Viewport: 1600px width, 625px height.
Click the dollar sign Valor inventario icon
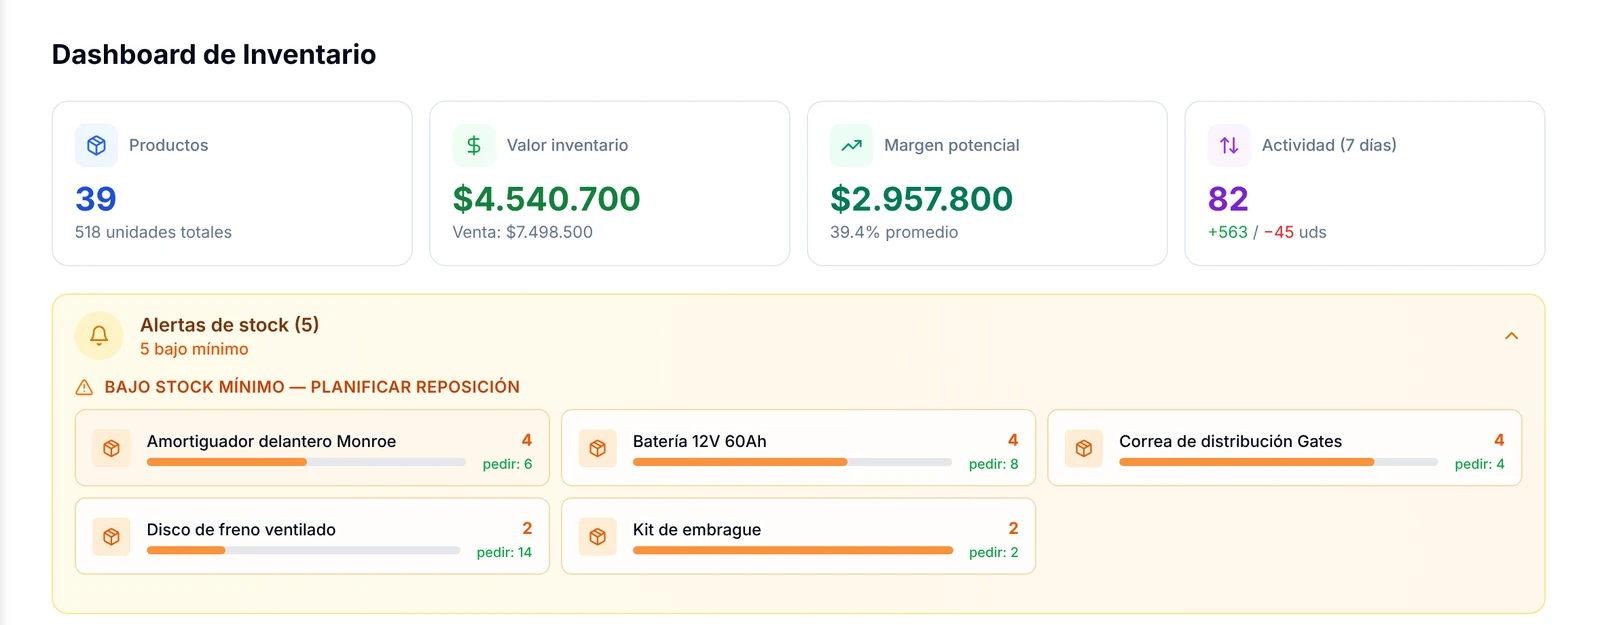[474, 146]
